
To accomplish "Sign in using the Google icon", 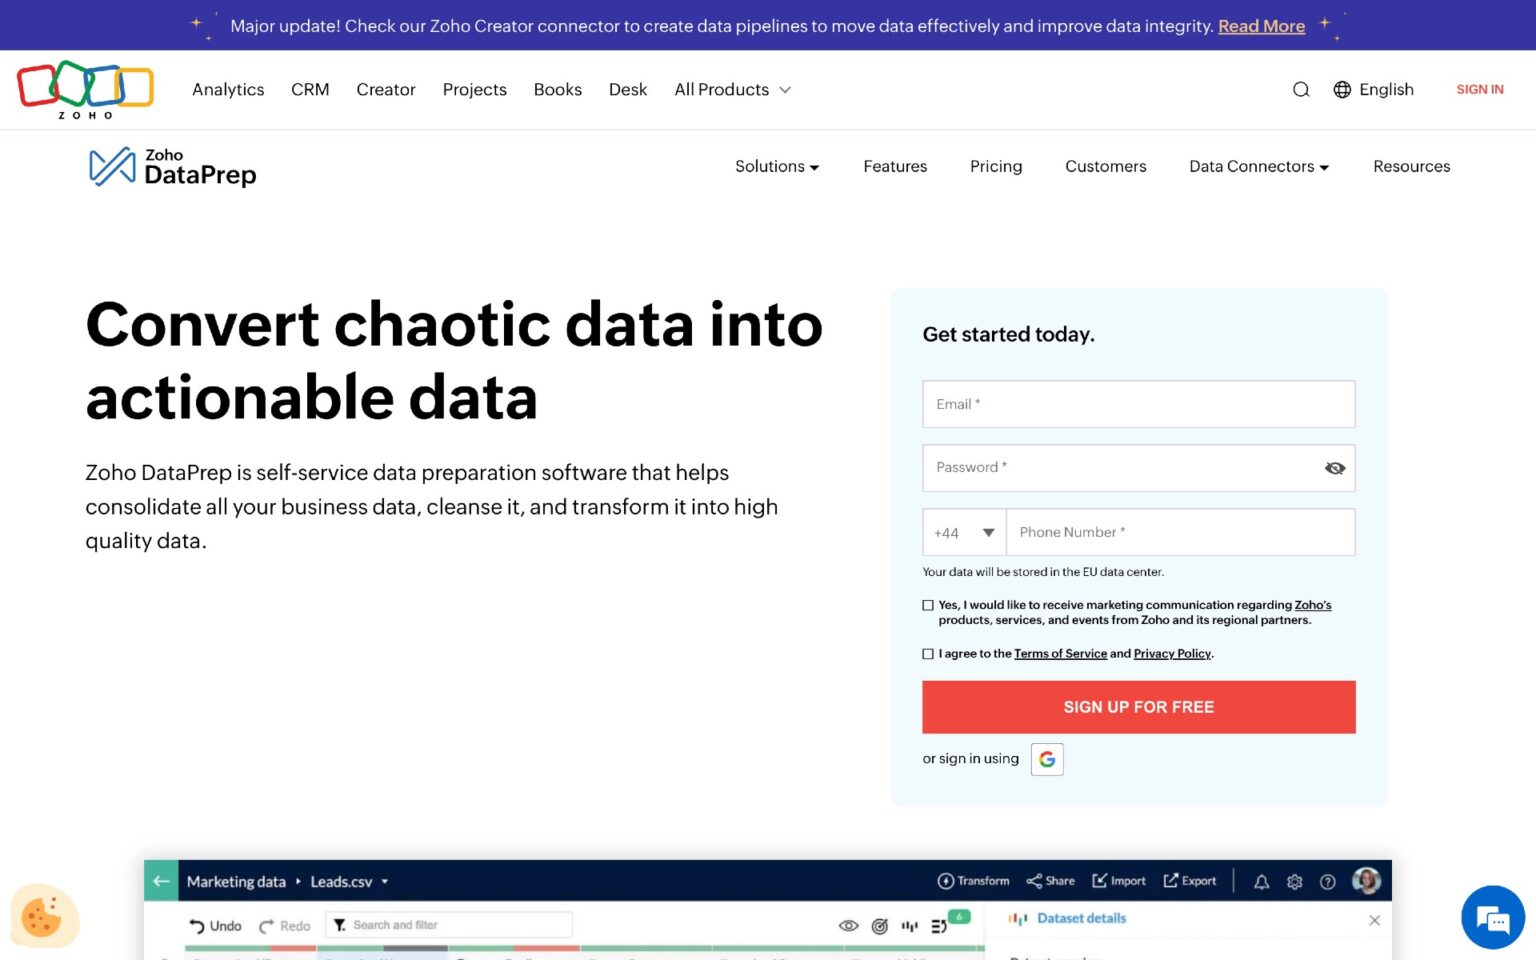I will (x=1046, y=759).
